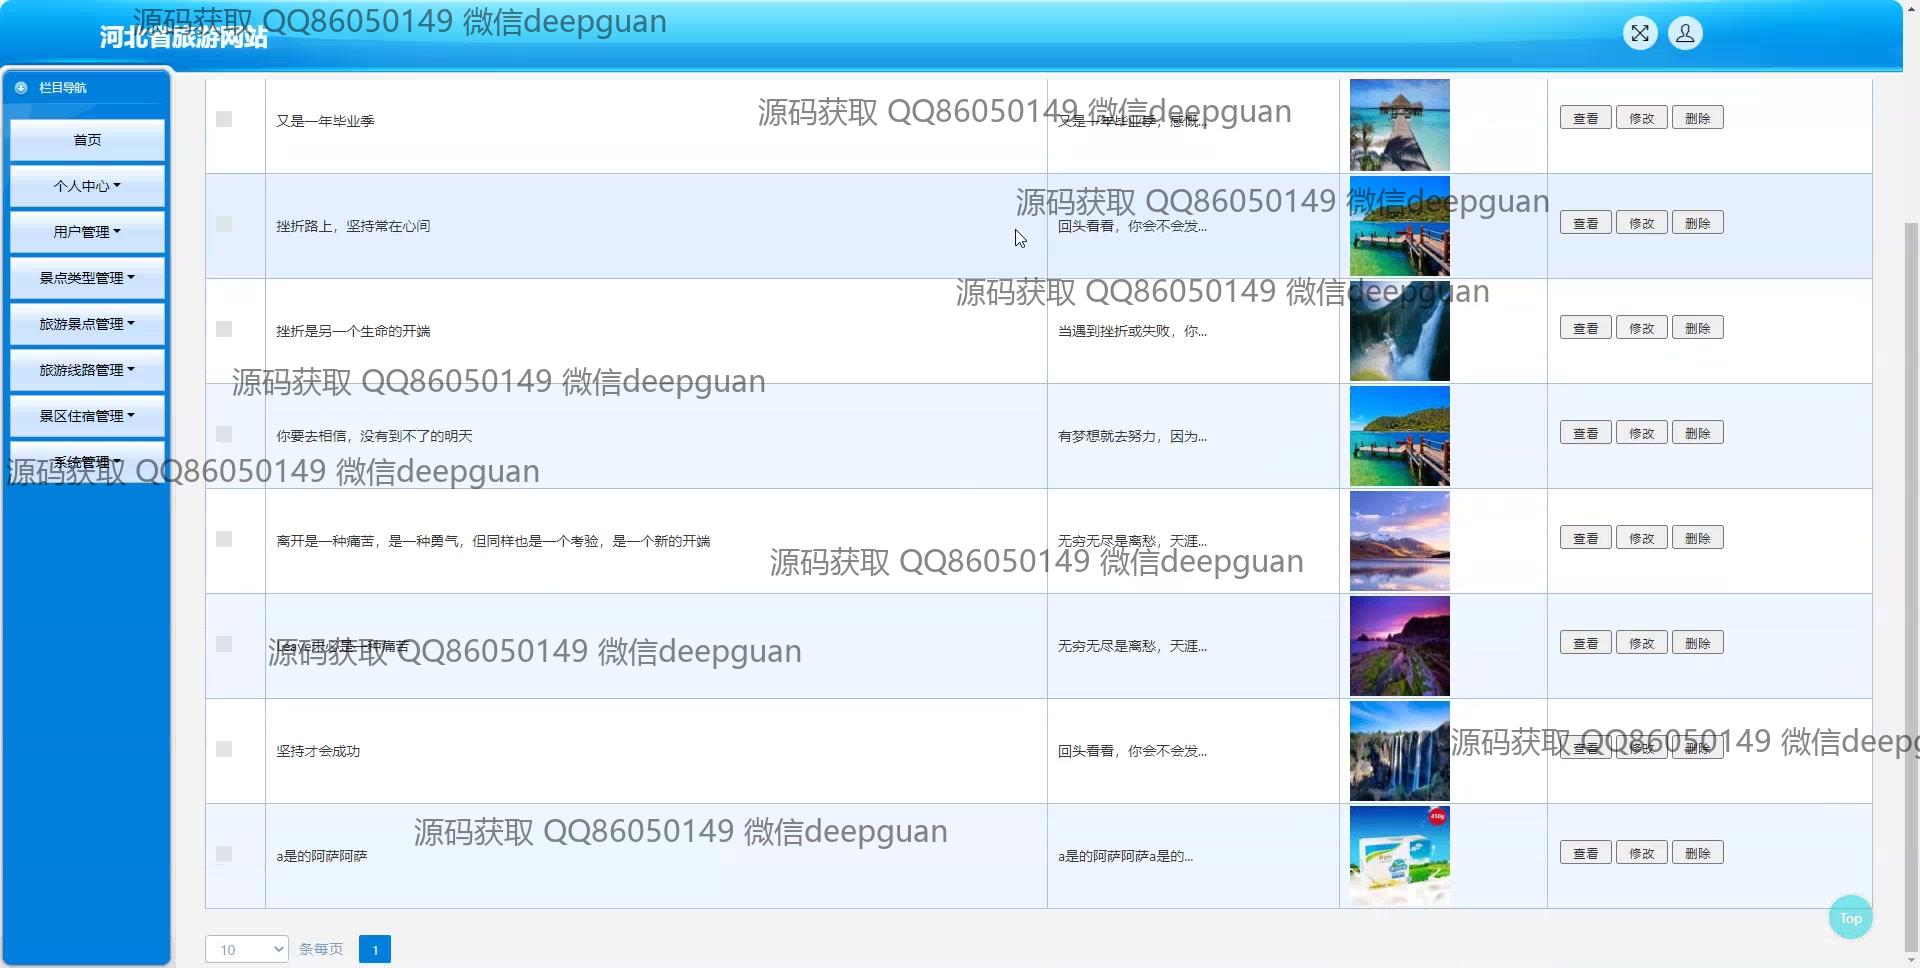The width and height of the screenshot is (1920, 968).
Task: Select page 1 in pagination
Action: click(x=375, y=949)
